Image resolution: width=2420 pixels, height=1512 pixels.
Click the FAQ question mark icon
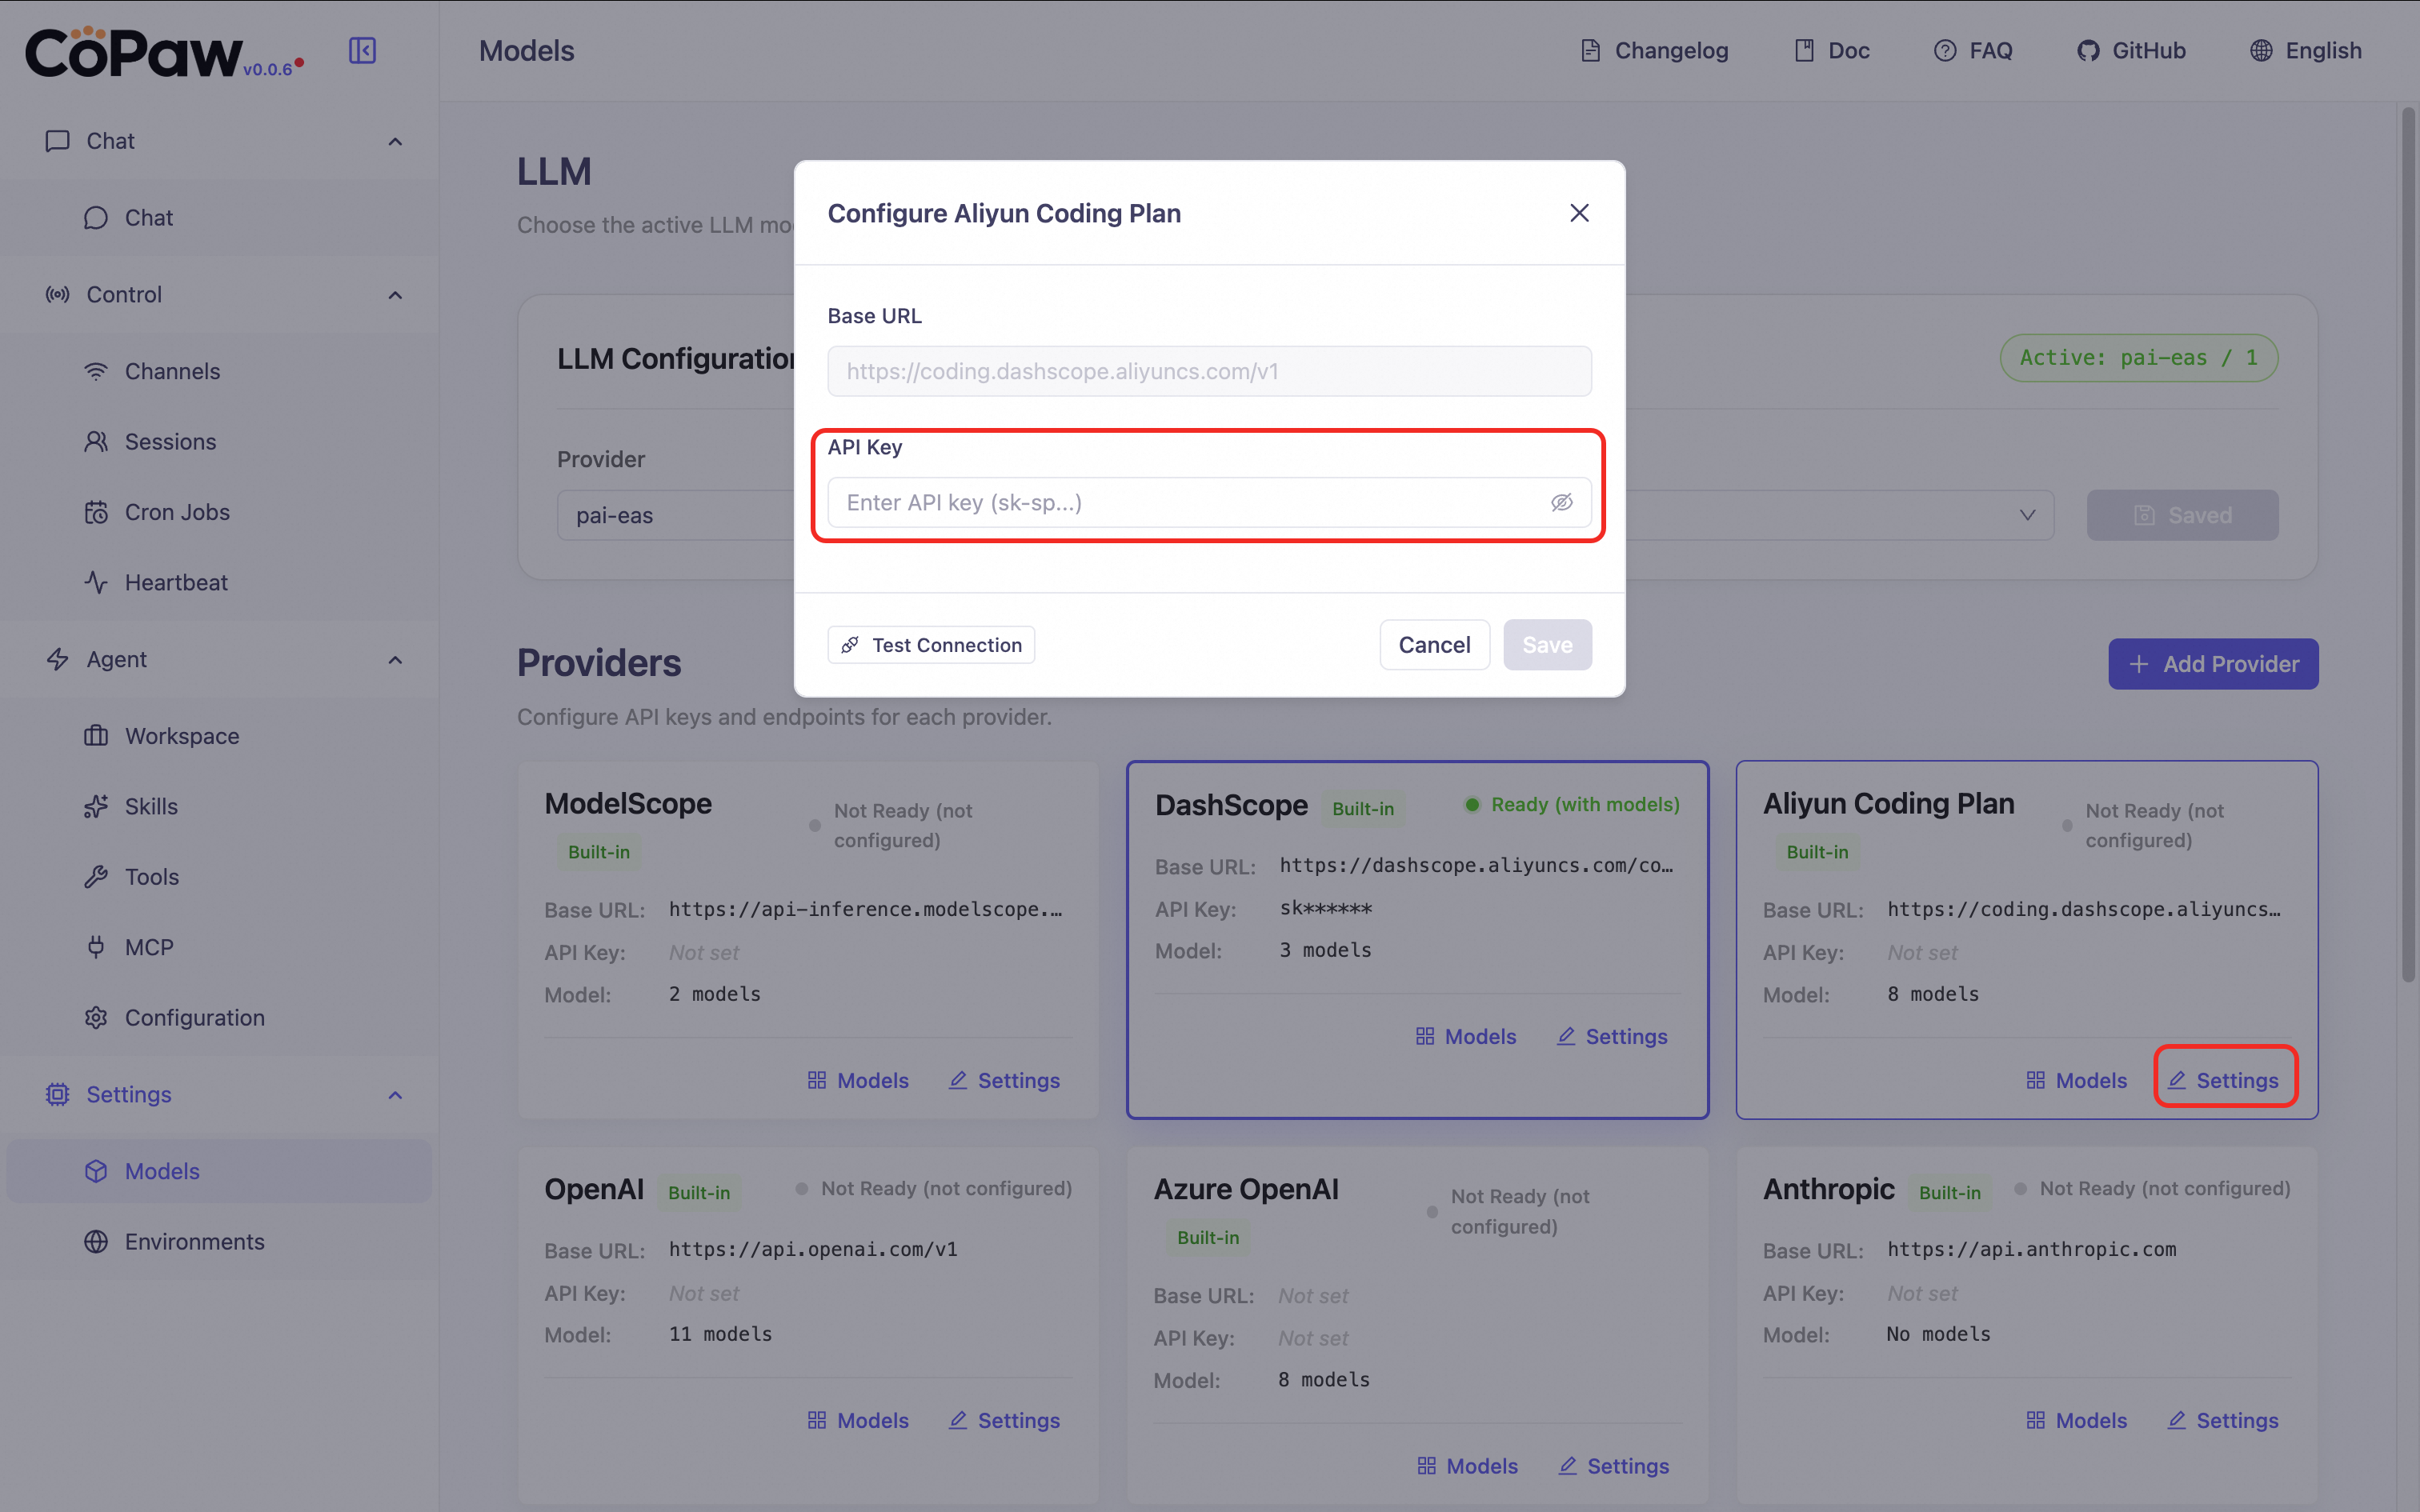pyautogui.click(x=1944, y=50)
